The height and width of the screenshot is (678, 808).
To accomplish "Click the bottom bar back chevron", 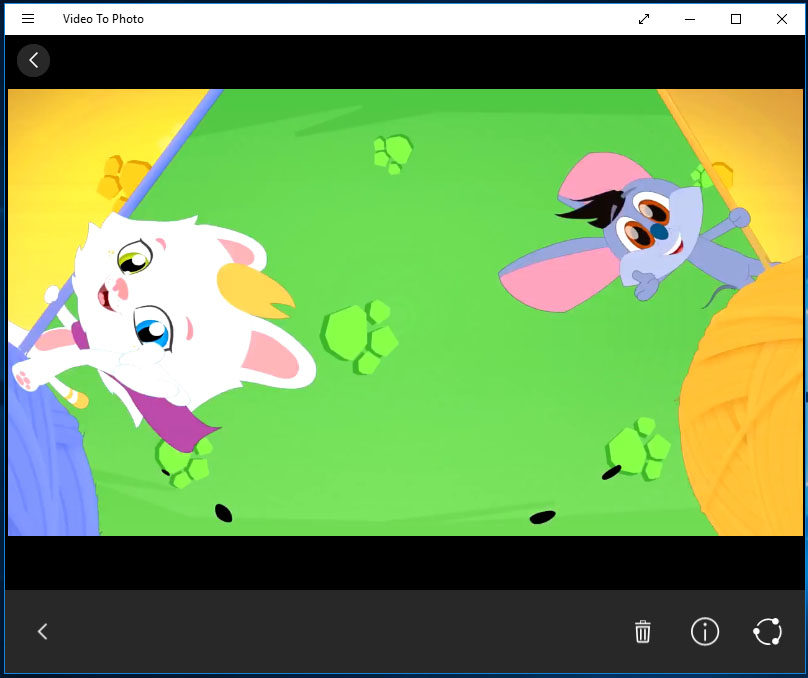I will pyautogui.click(x=43, y=632).
